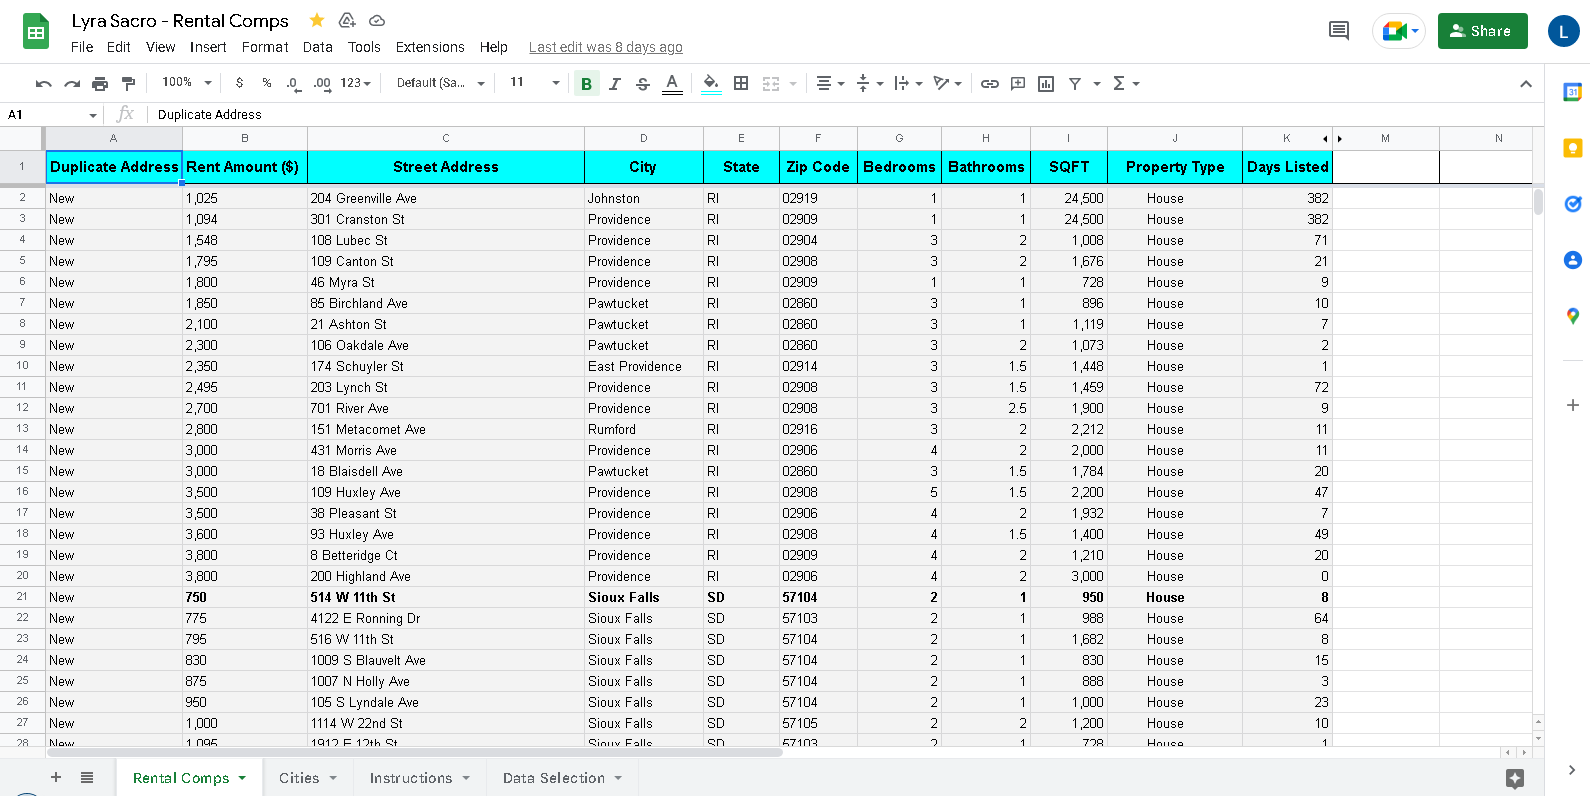Open the fill color picker
Image resolution: width=1590 pixels, height=796 pixels.
(711, 83)
